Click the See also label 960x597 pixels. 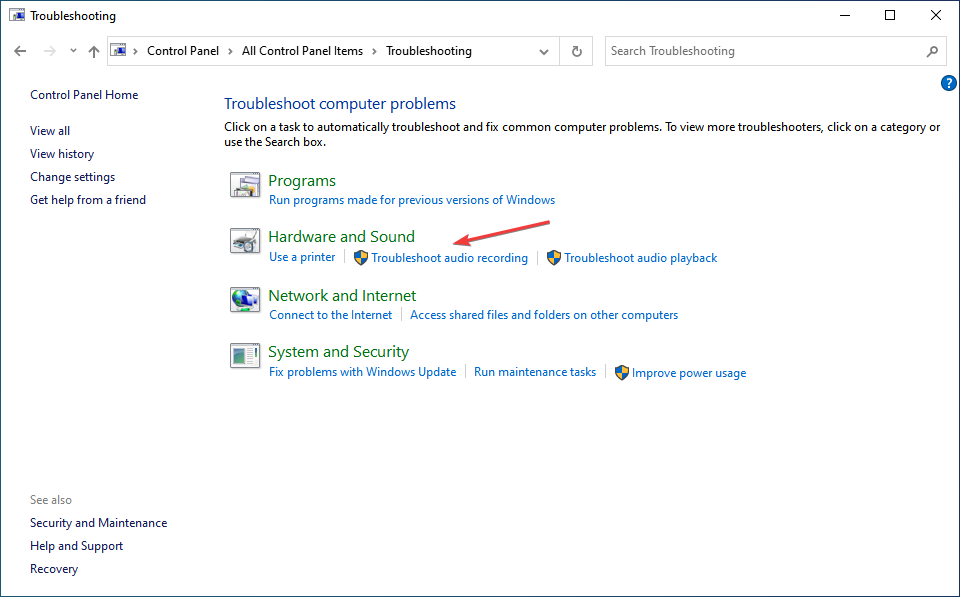(x=51, y=500)
